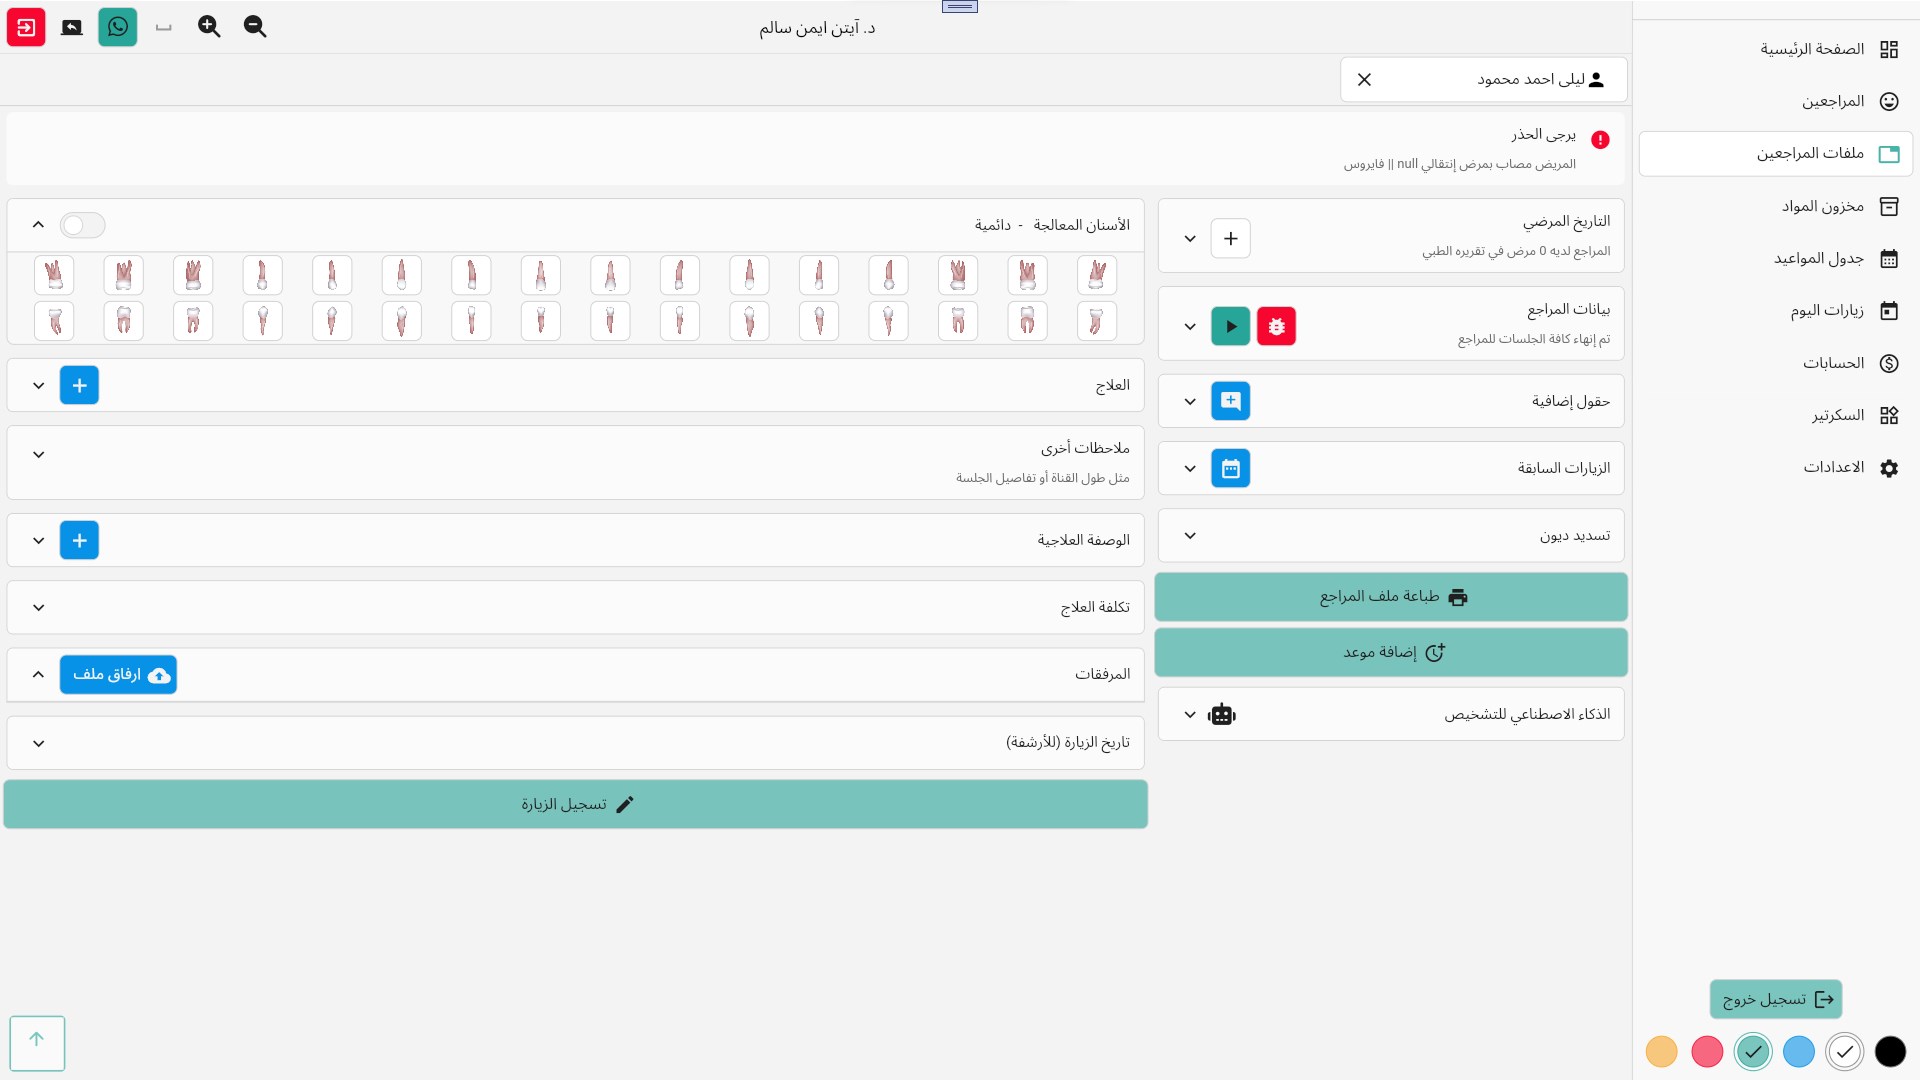Select the teal theme color circle

pyautogui.click(x=1752, y=1051)
